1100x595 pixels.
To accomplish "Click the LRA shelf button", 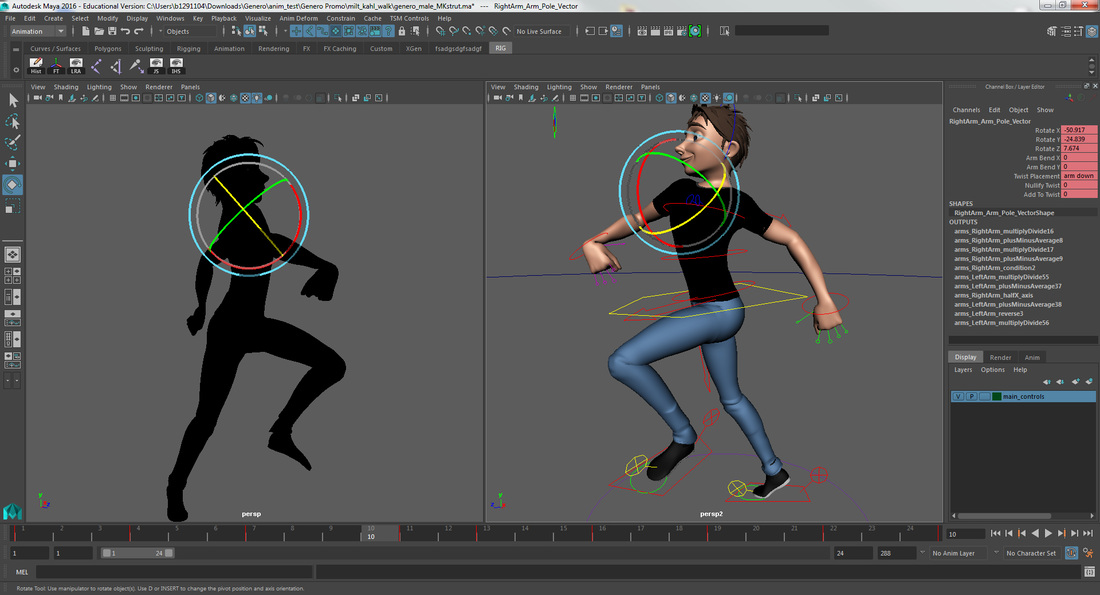I will [x=76, y=66].
